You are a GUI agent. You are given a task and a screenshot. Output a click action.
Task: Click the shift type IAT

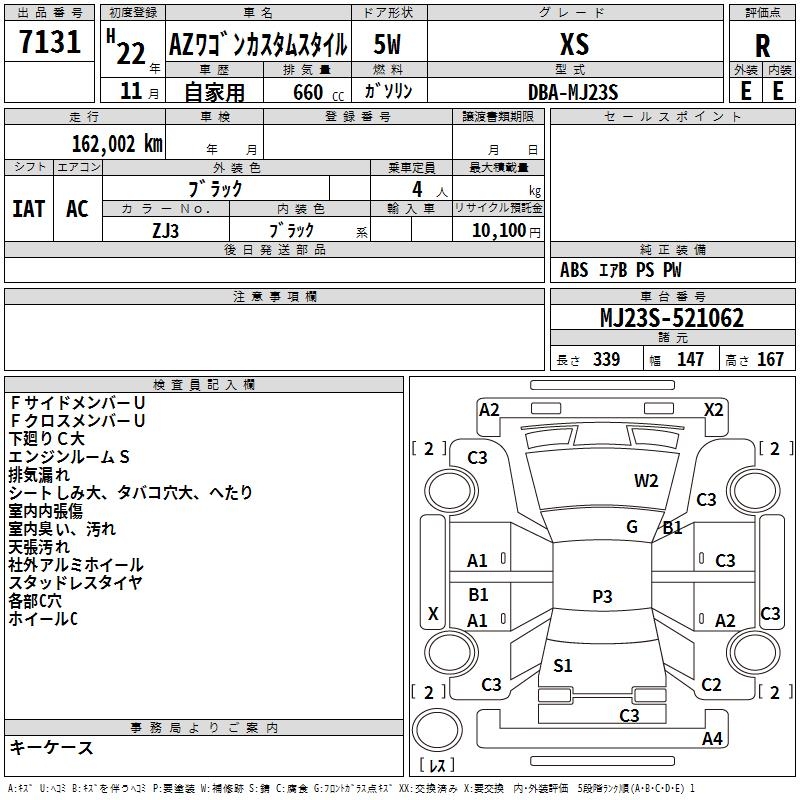[29, 209]
